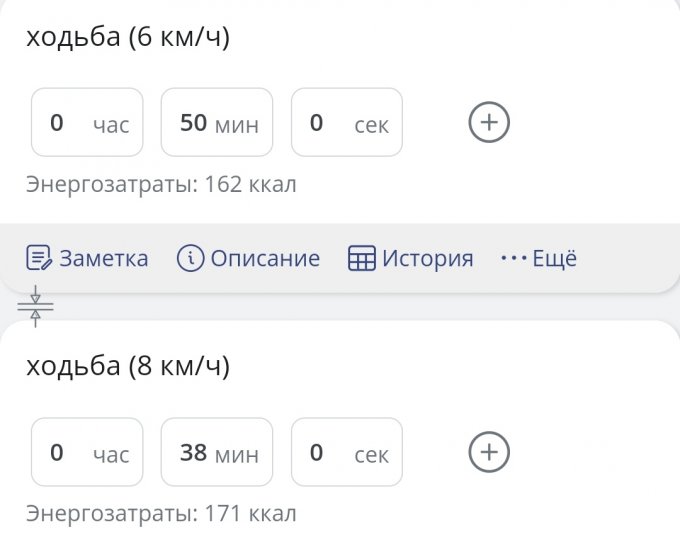Click Энергозатраты: 162 ккал text
680x542 pixels.
161,185
